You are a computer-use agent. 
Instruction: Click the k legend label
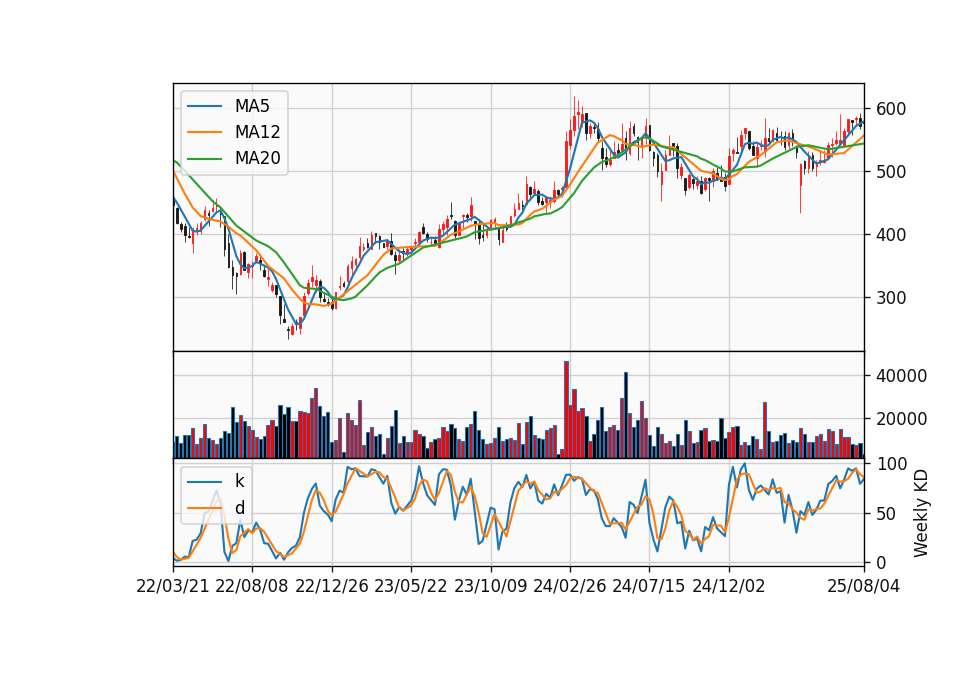[x=239, y=481]
